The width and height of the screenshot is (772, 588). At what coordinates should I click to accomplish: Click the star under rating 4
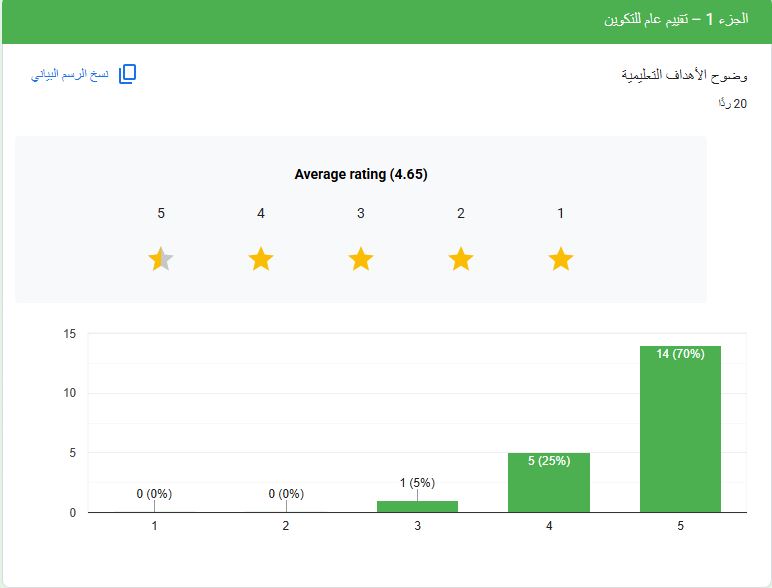point(261,260)
